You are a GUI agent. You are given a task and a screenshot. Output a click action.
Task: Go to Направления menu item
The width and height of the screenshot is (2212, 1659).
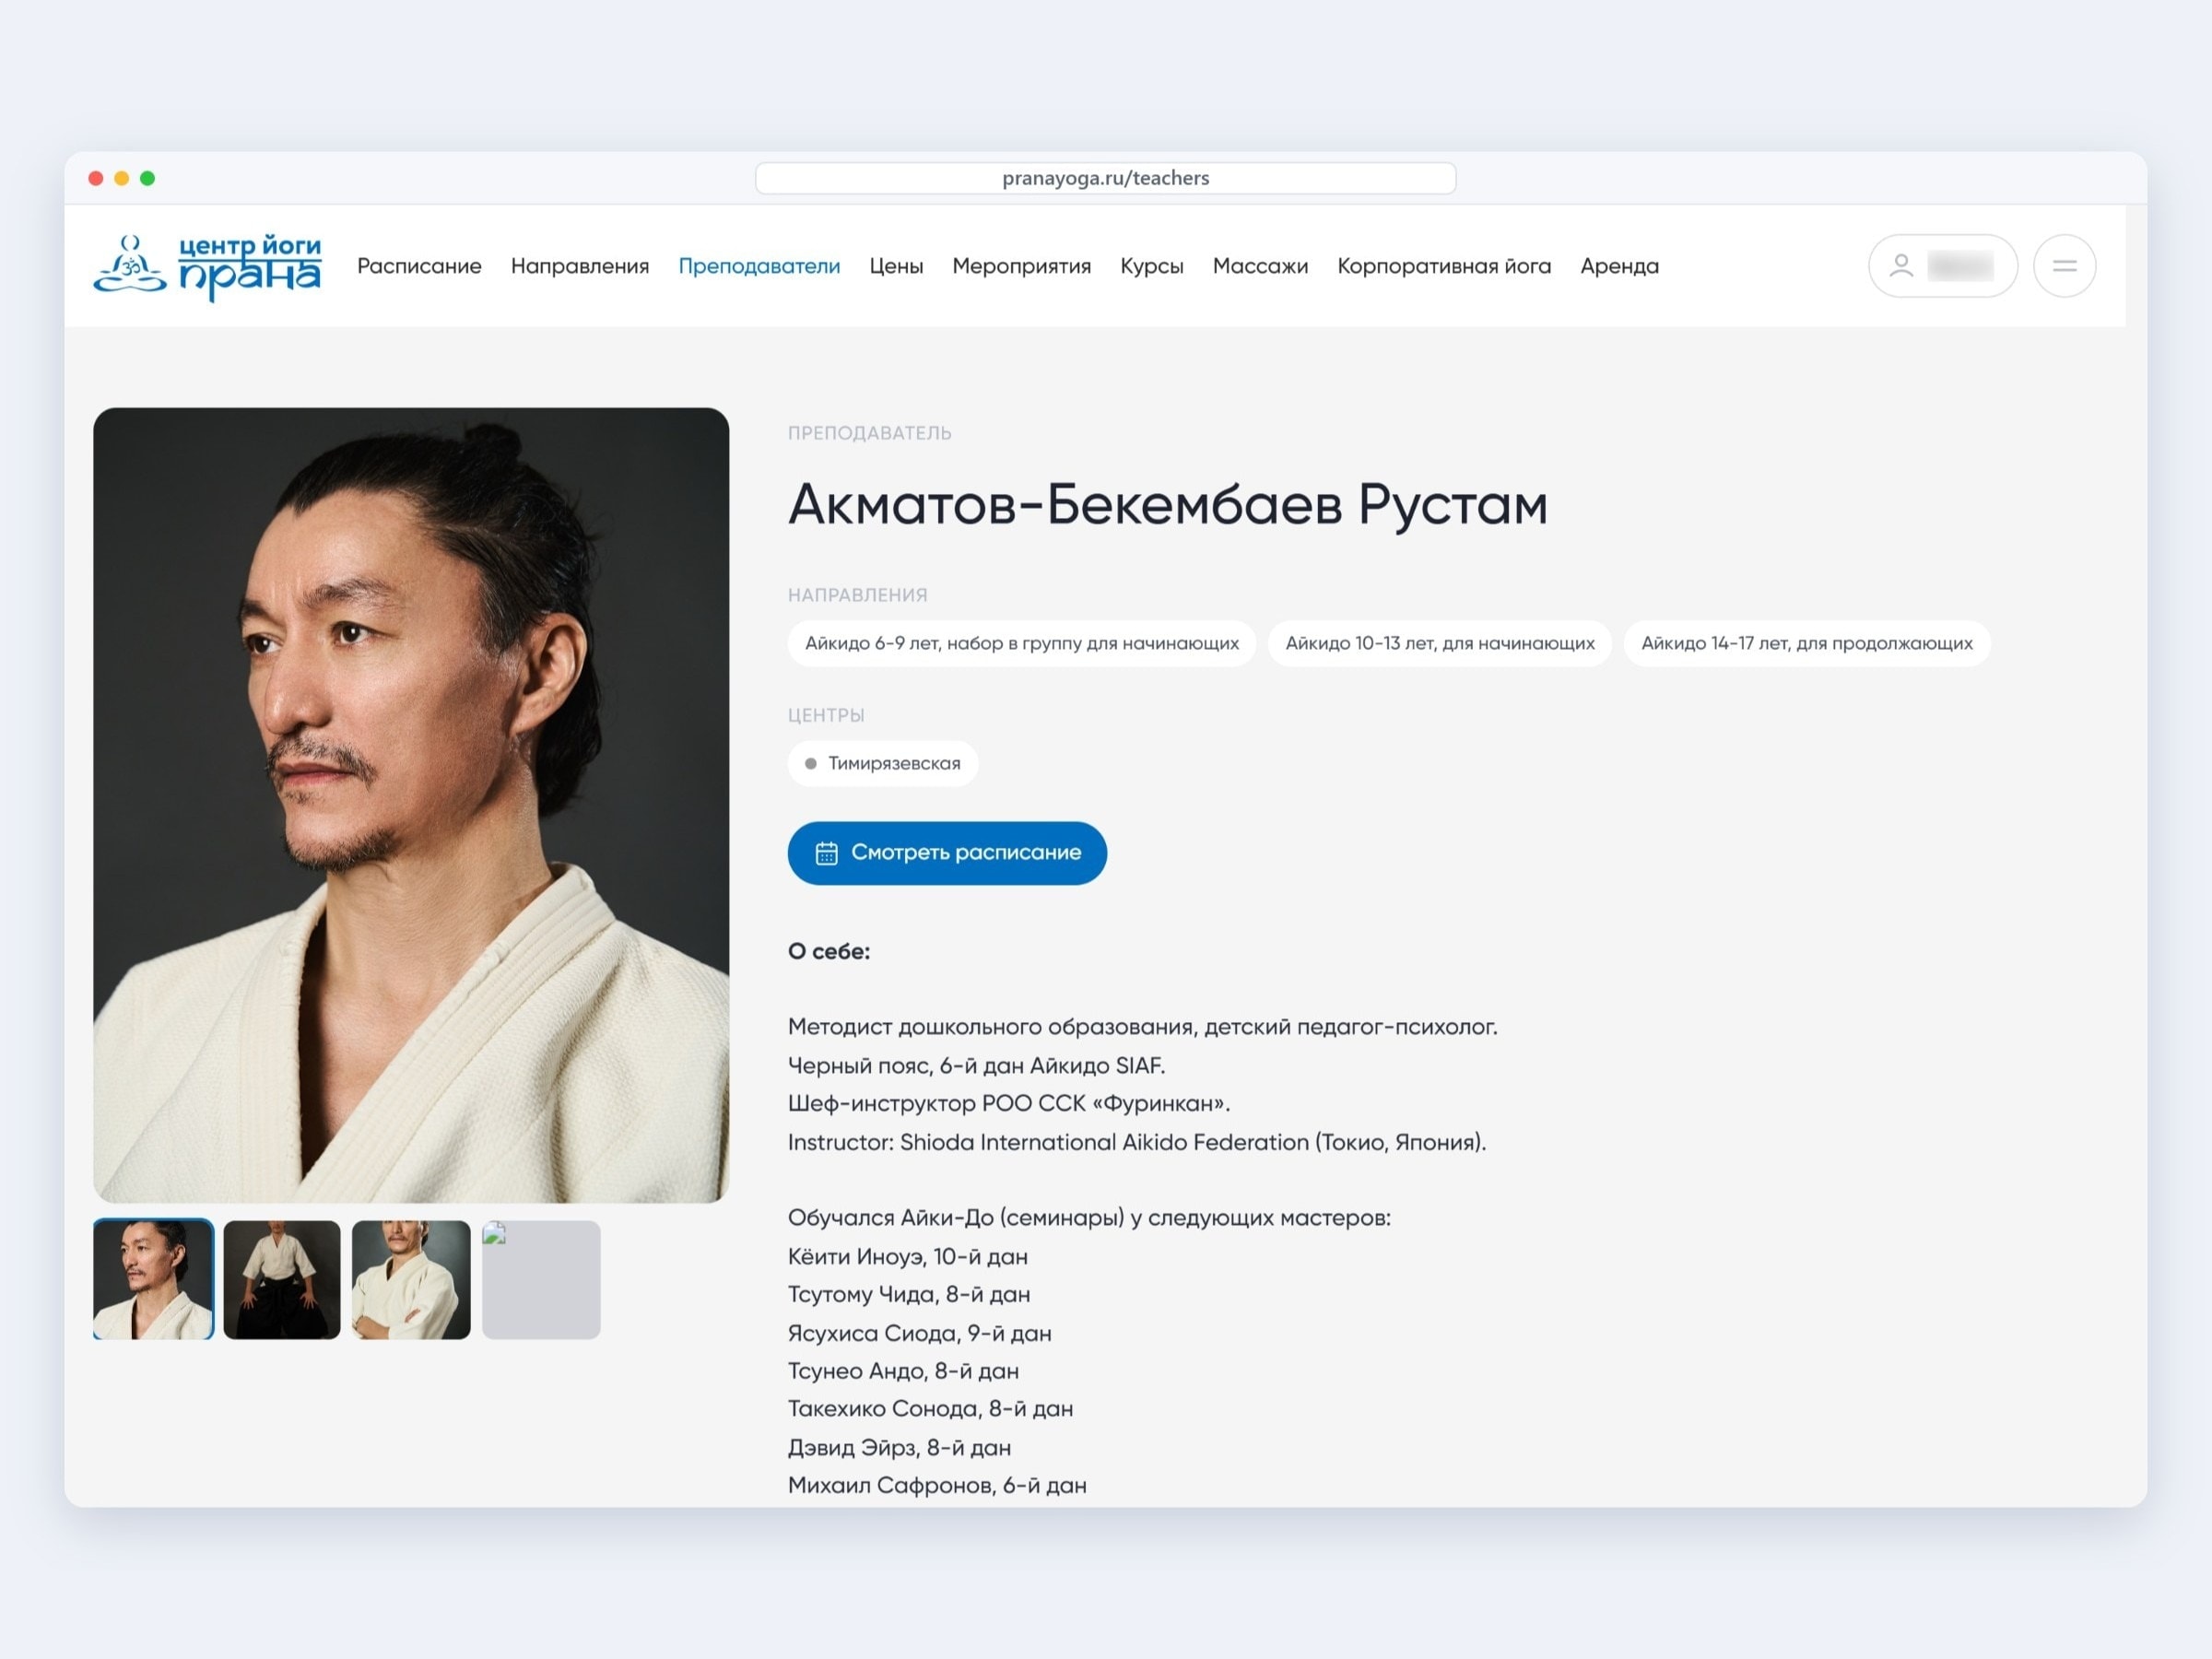click(x=580, y=266)
